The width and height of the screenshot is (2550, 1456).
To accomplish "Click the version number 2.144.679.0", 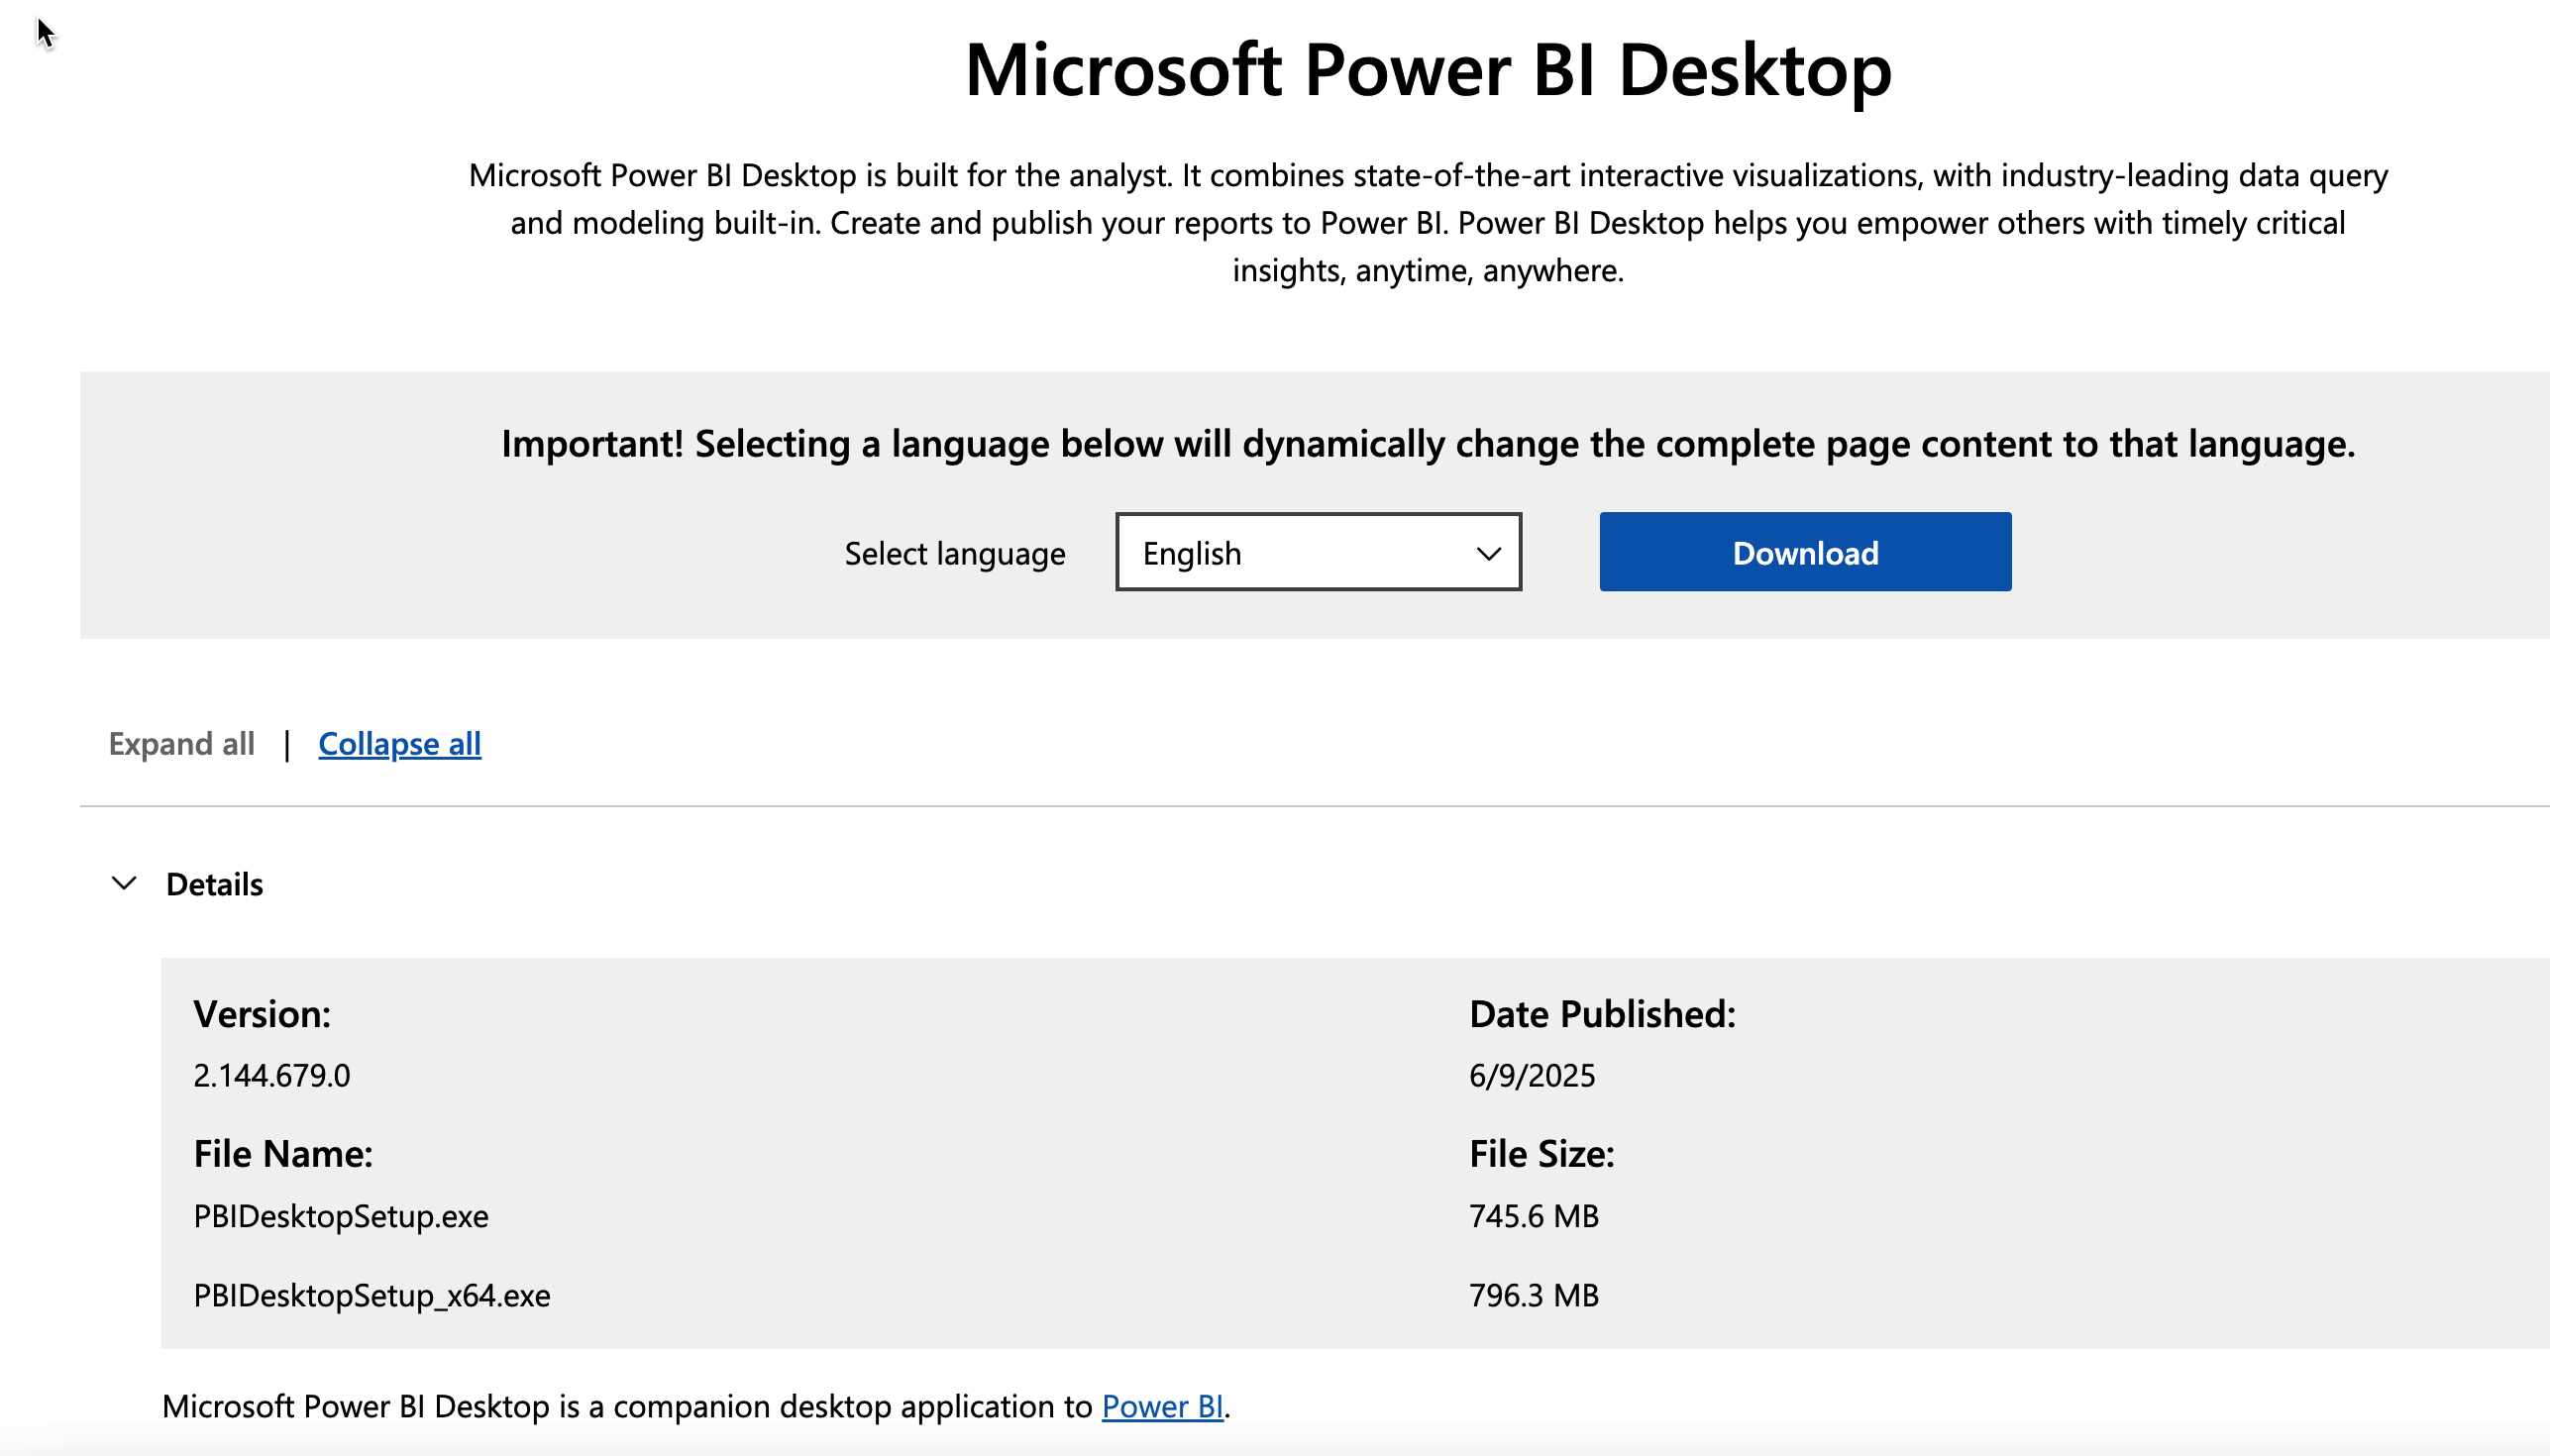I will coord(271,1075).
